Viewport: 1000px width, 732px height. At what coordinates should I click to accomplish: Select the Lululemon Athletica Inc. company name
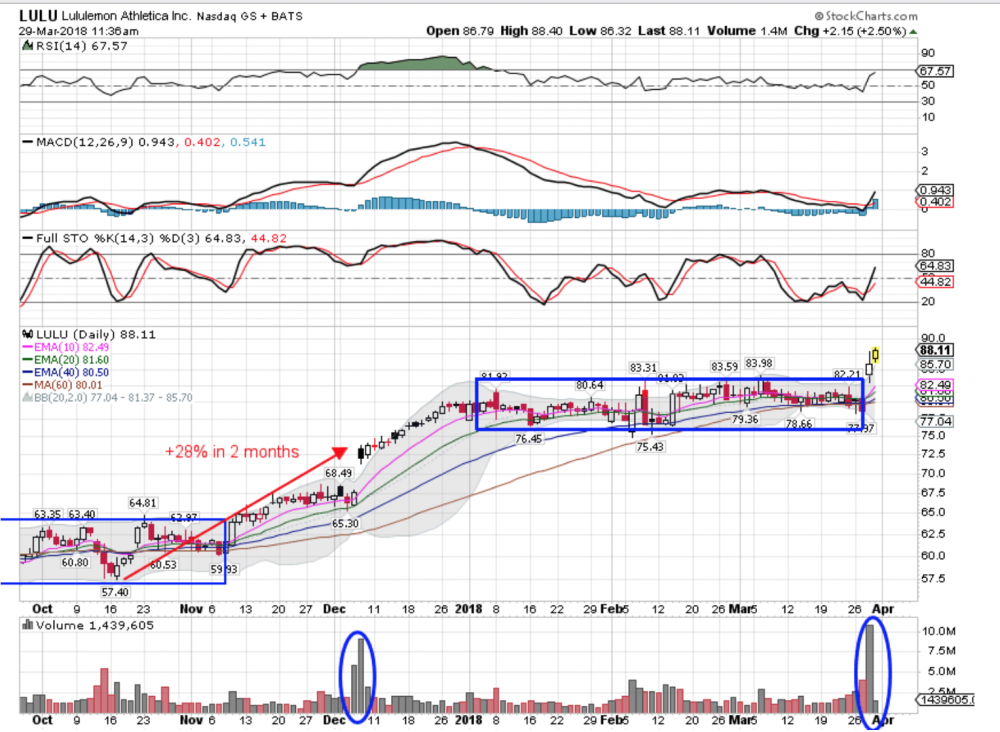pos(126,16)
